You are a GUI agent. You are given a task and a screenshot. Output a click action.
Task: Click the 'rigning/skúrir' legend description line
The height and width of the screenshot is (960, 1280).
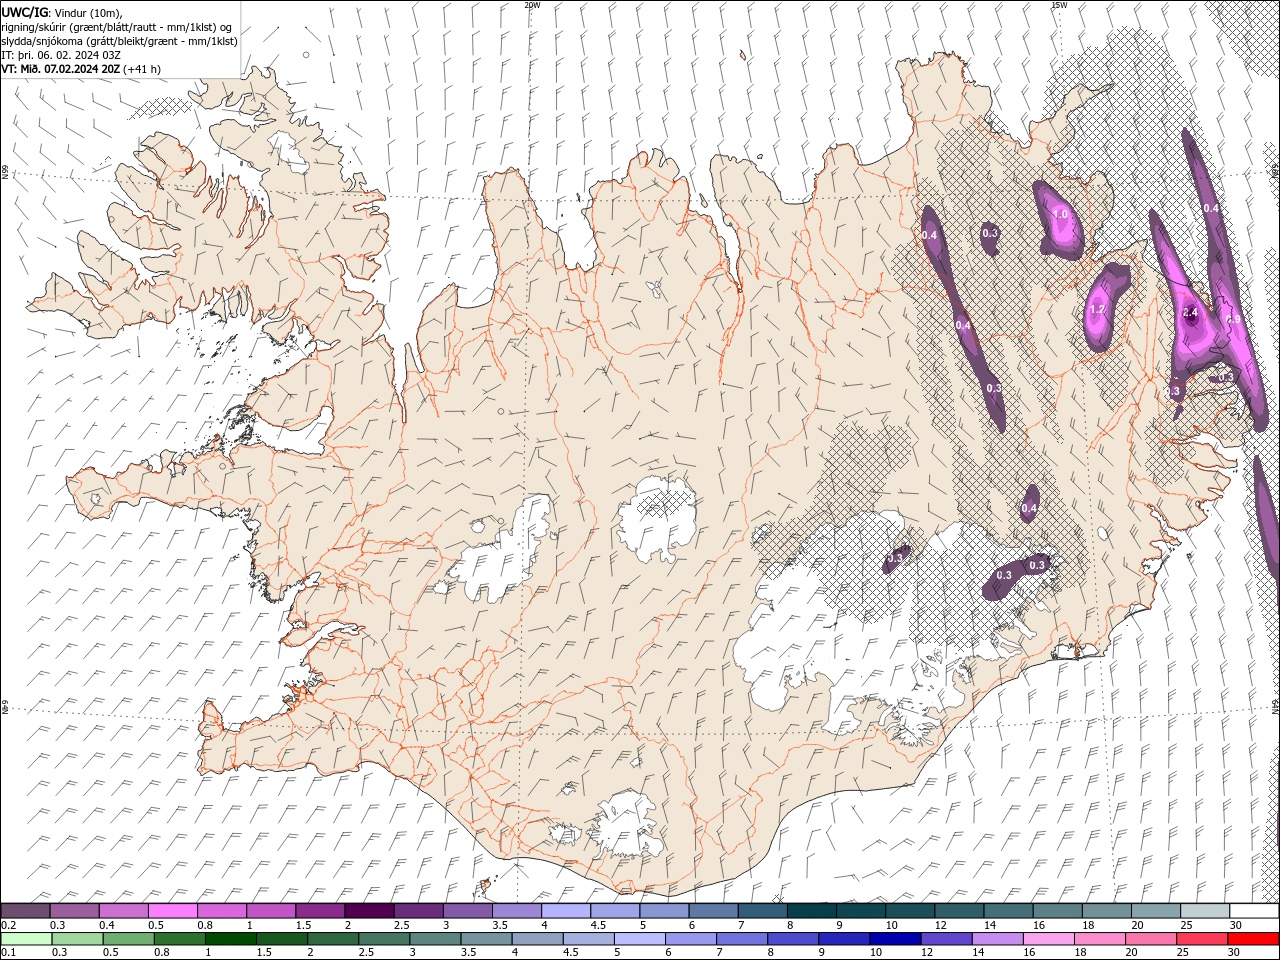[x=117, y=27]
